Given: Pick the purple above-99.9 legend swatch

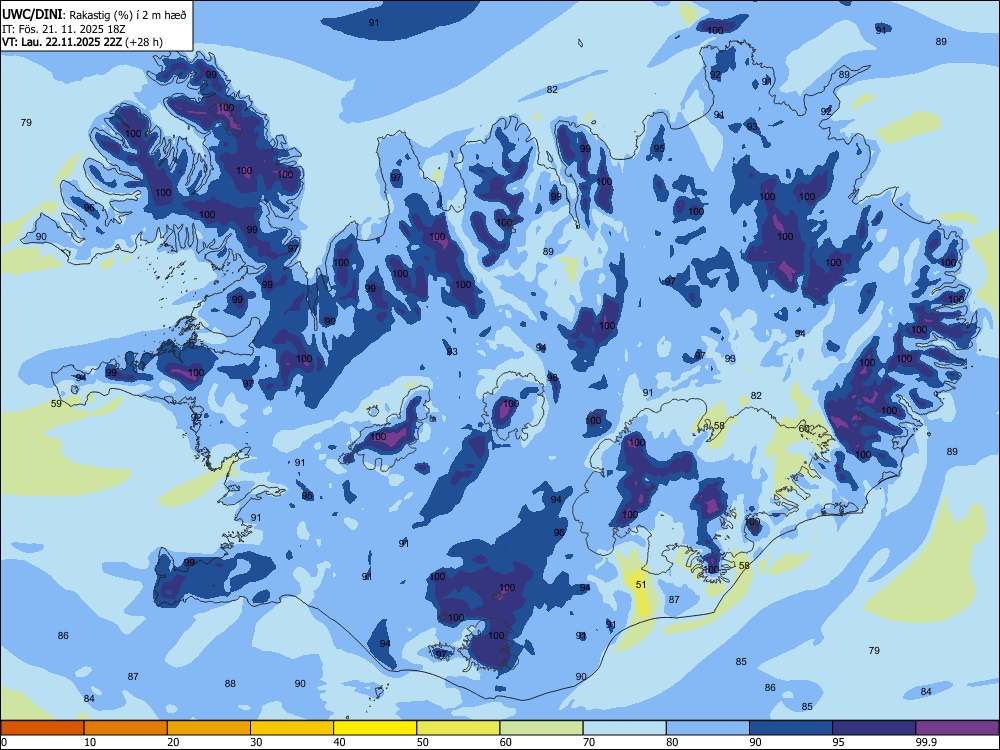Looking at the screenshot, I should 957,728.
